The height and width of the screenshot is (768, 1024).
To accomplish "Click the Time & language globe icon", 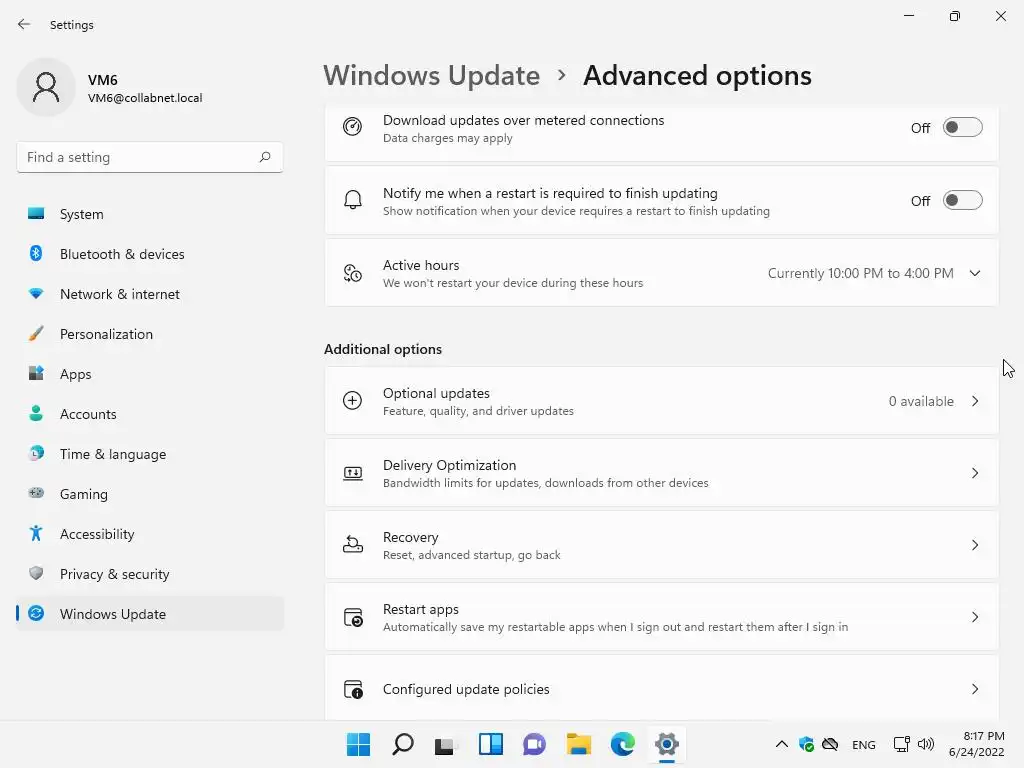I will pos(36,453).
